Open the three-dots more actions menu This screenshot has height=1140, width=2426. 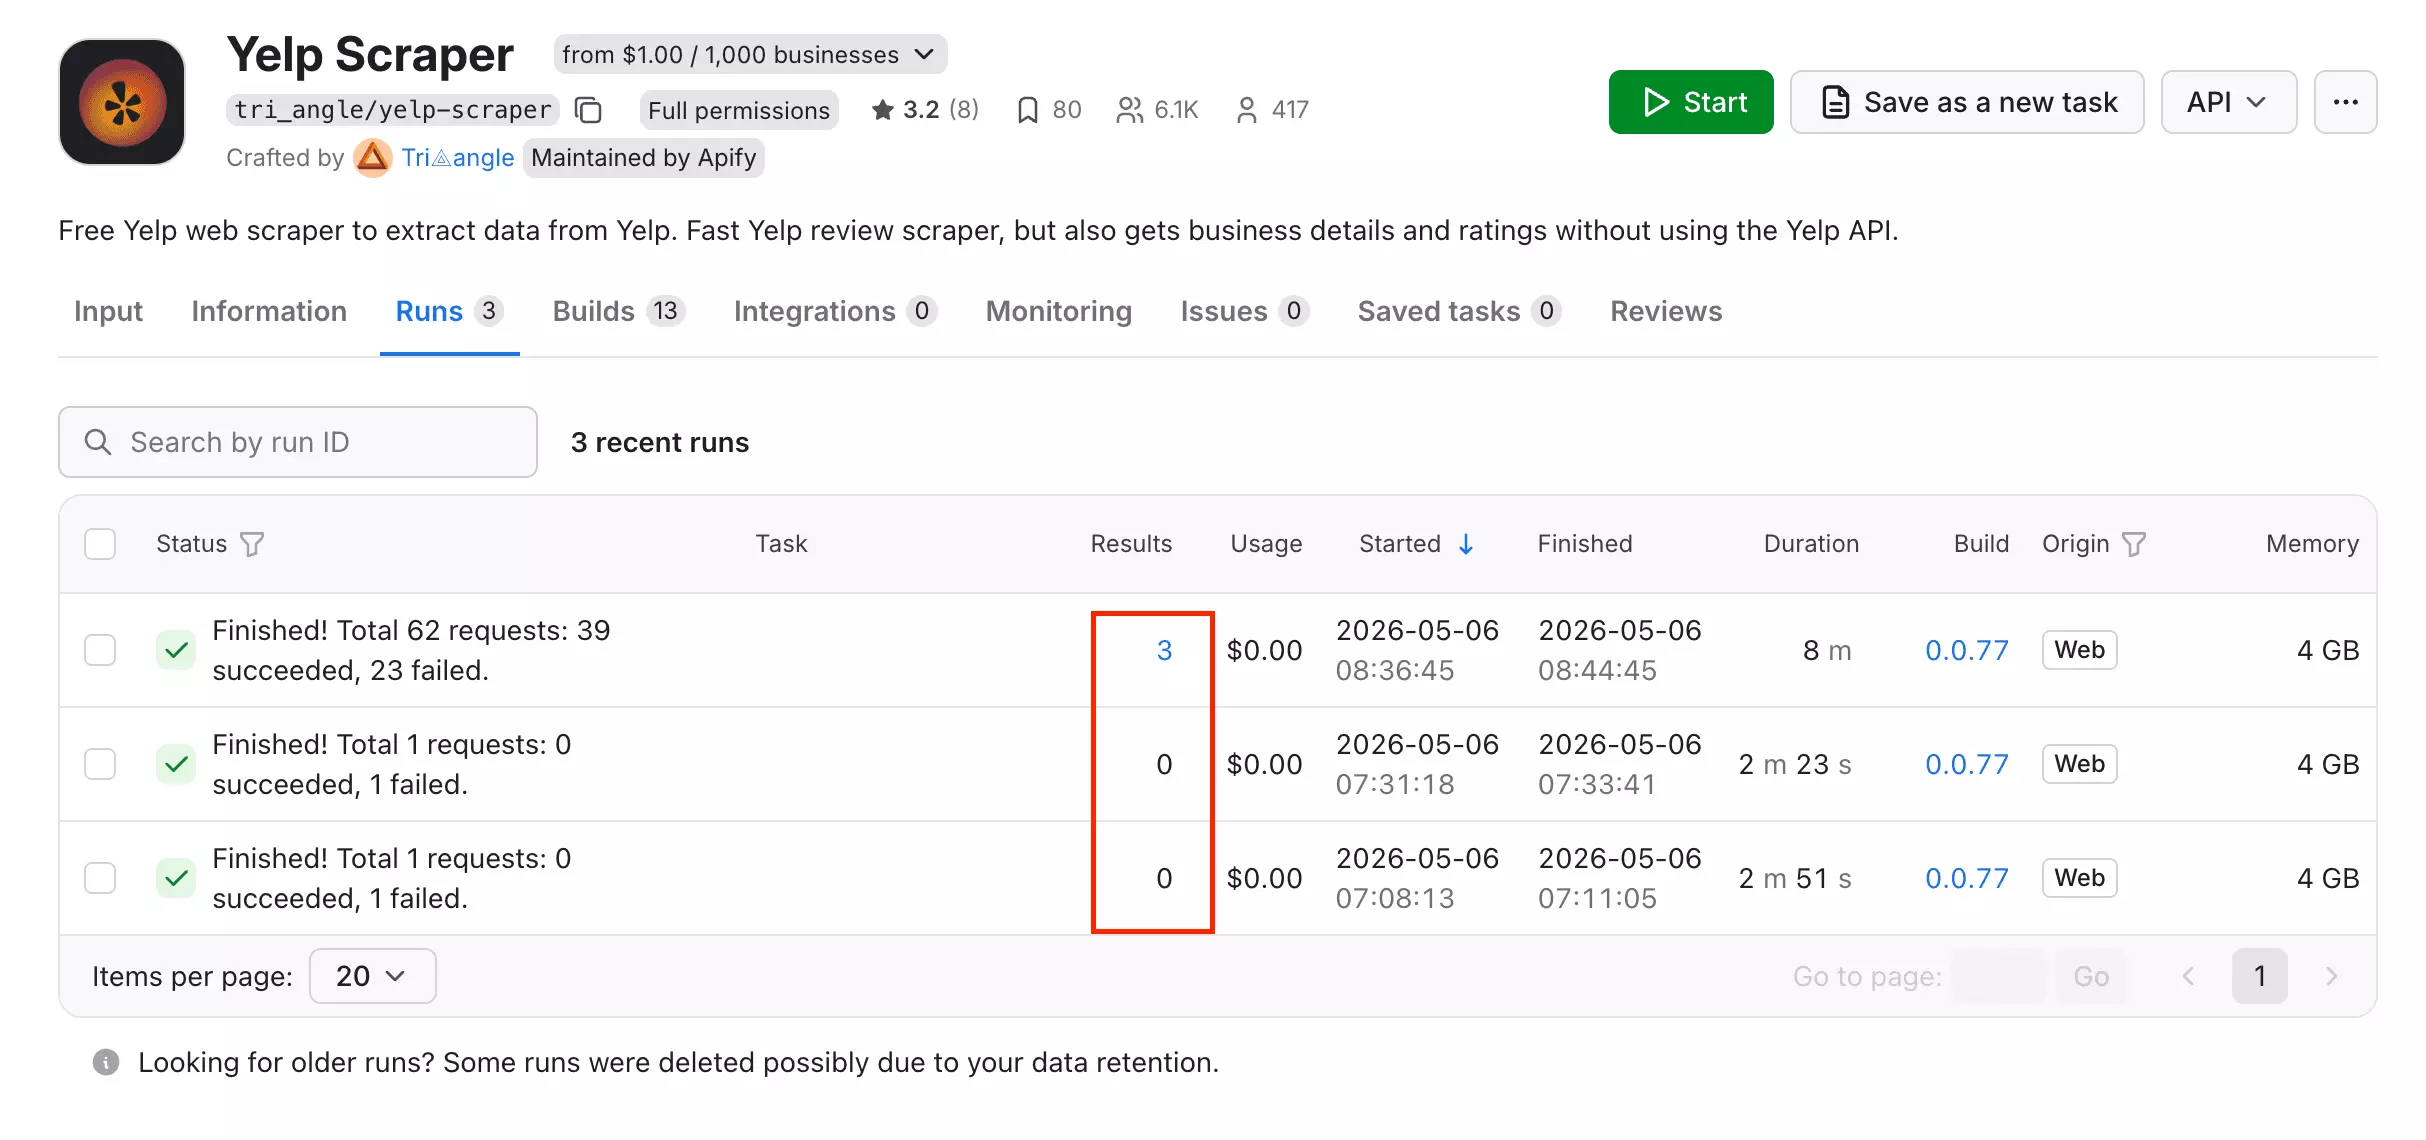coord(2345,102)
